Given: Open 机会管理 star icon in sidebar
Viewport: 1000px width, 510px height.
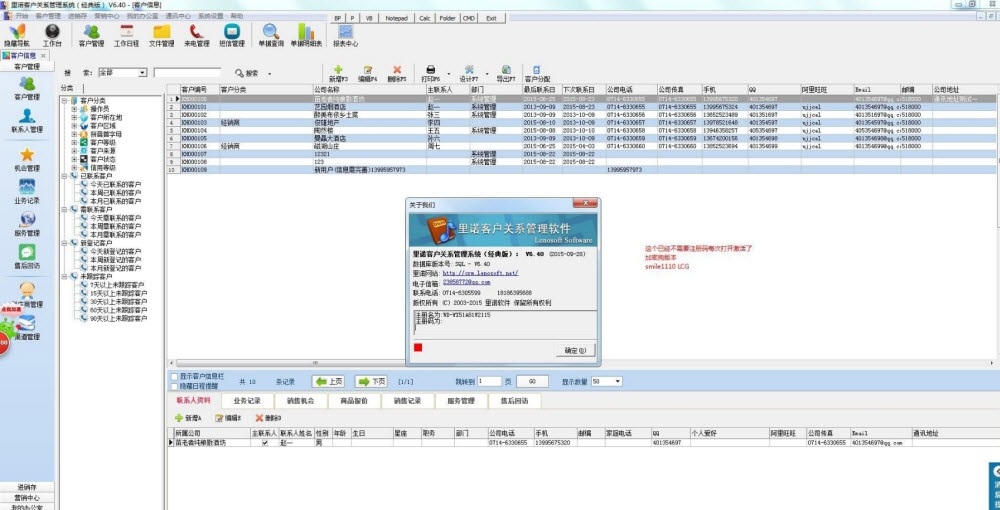Looking at the screenshot, I should [27, 160].
